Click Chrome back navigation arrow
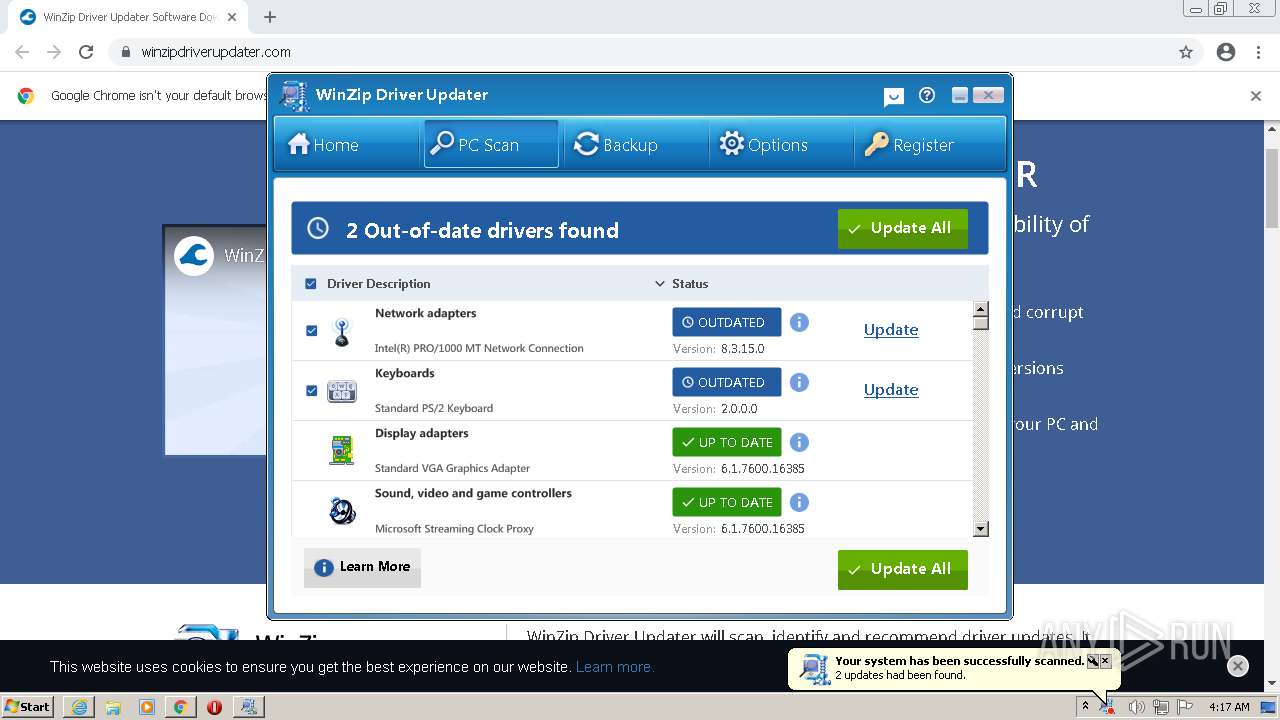Image resolution: width=1280 pixels, height=720 pixels. (22, 52)
